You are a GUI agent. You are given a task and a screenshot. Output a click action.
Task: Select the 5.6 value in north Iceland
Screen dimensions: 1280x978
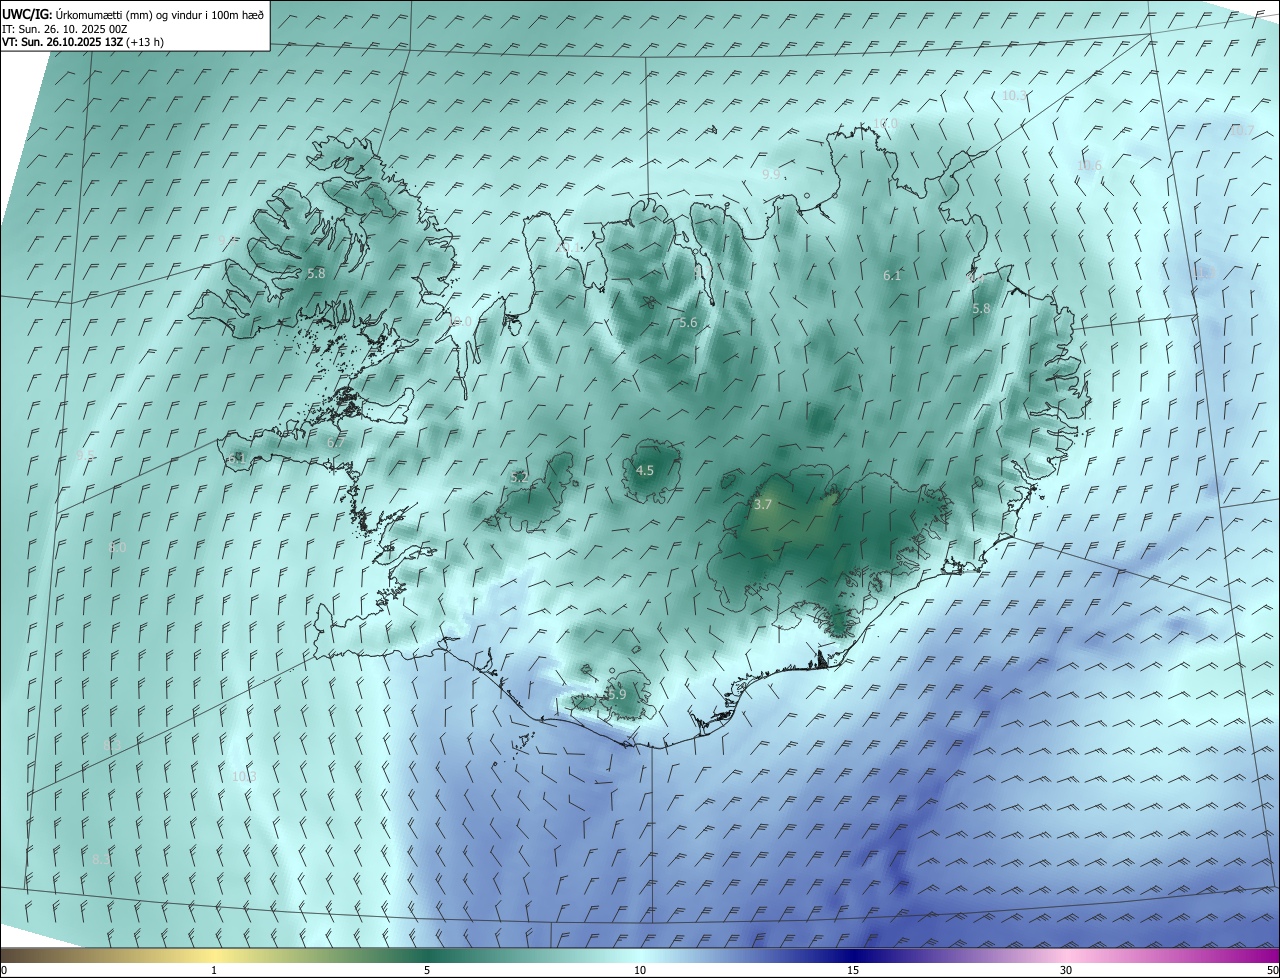(x=688, y=322)
